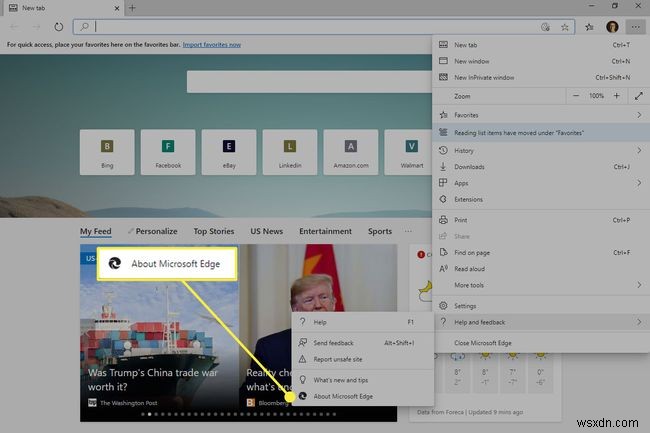Switch to Entertainment tab
Screen dimensions: 650x433
325,231
